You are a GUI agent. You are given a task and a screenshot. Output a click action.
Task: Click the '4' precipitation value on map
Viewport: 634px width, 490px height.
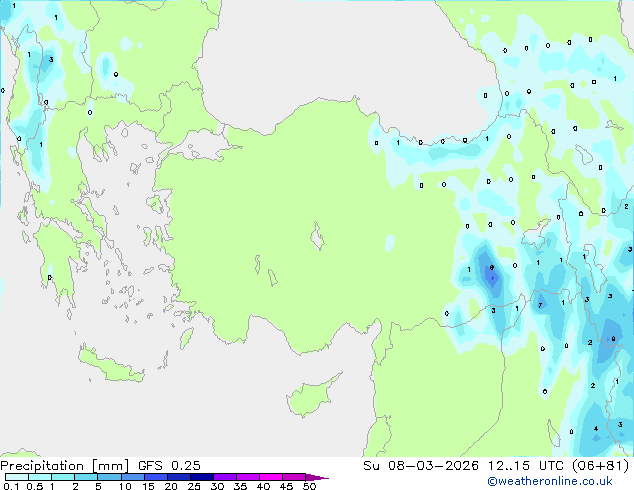596,429
